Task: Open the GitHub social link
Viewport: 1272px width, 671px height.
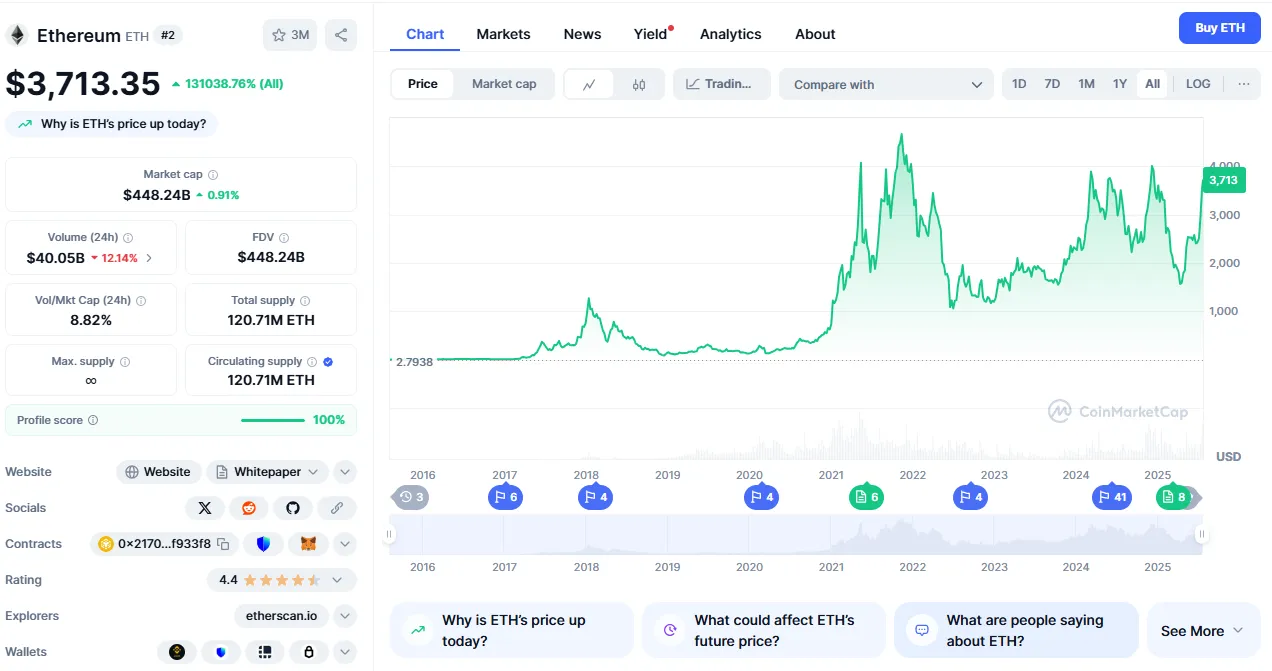Action: coord(293,508)
